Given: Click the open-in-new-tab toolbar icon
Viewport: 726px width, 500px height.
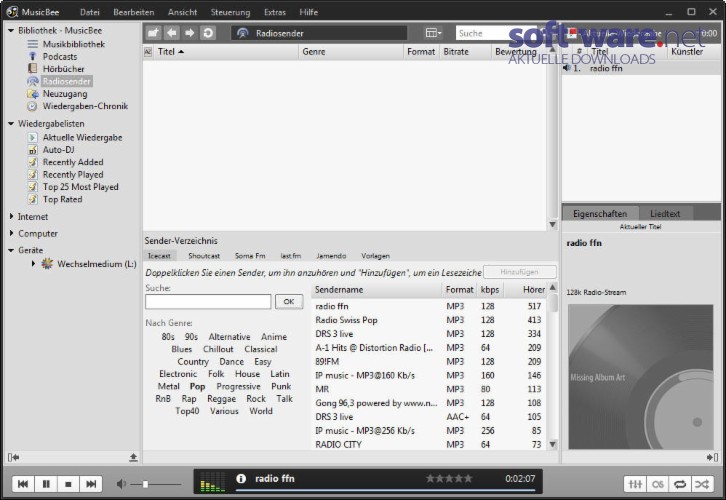Looking at the screenshot, I should pos(153,33).
